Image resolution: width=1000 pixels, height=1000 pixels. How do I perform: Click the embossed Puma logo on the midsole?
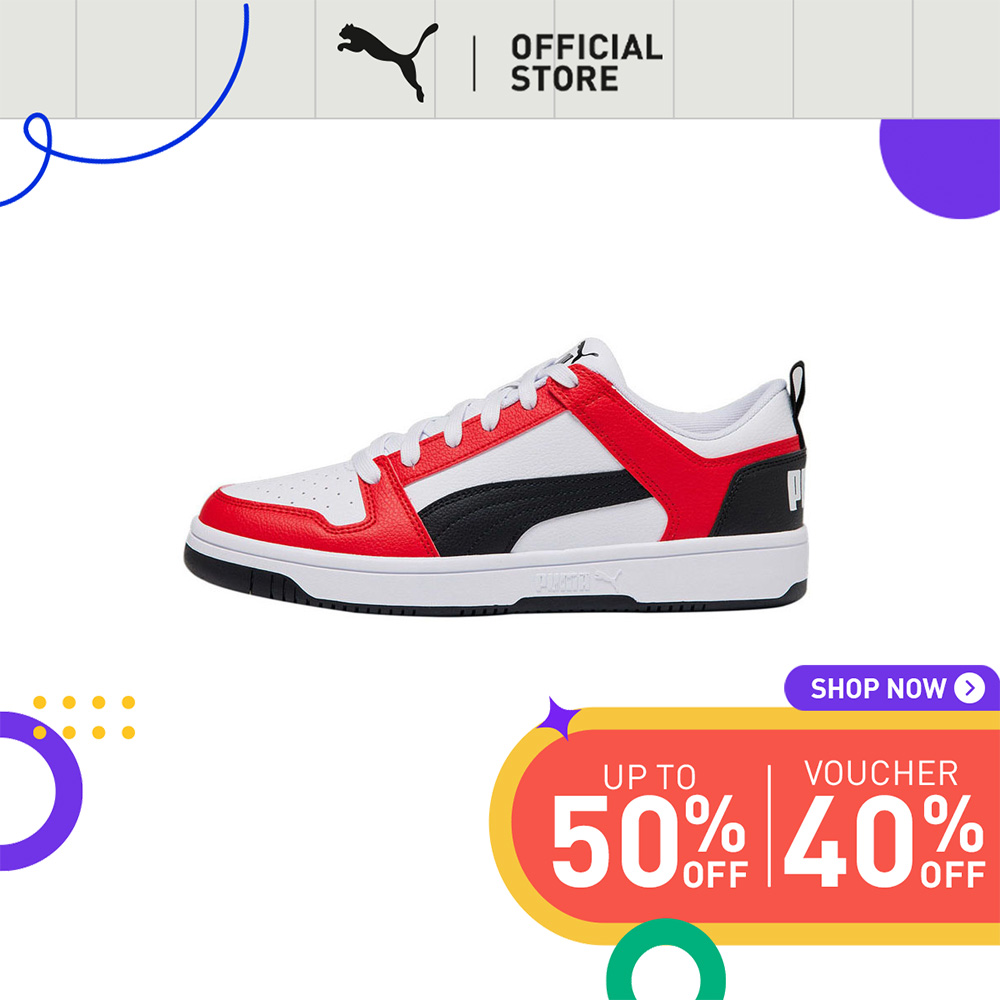click(578, 581)
